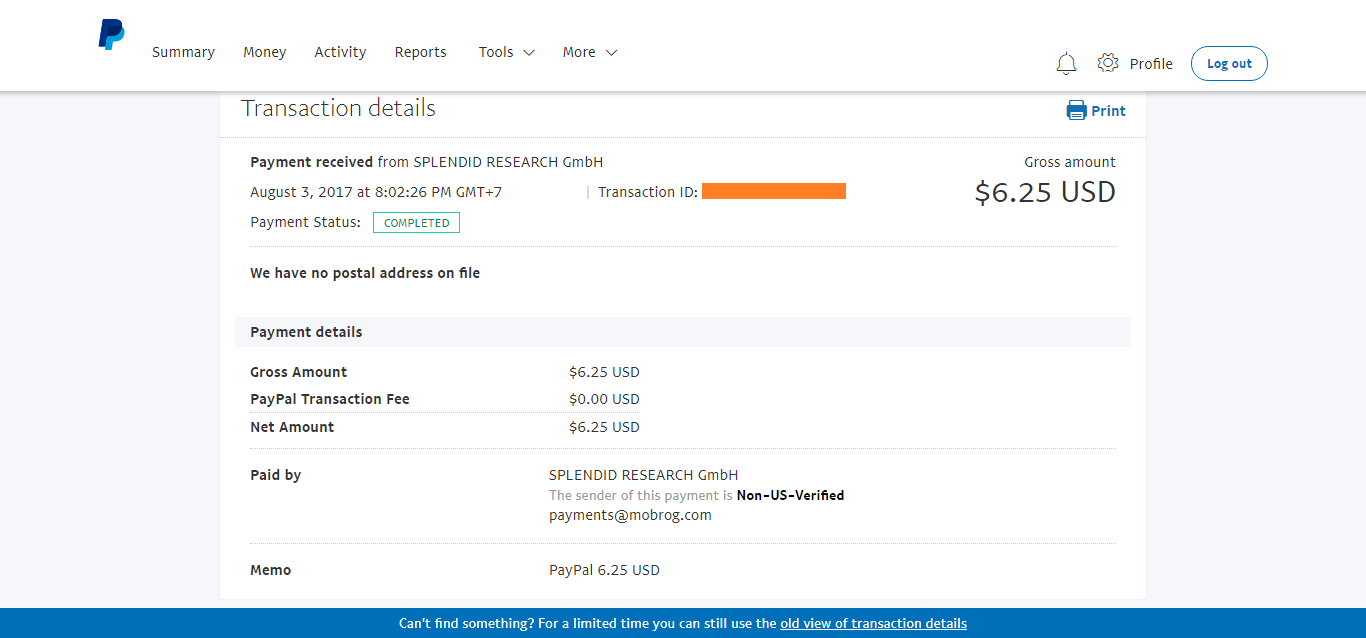Click the printer icon next to Print
The height and width of the screenshot is (638, 1366).
[1076, 110]
